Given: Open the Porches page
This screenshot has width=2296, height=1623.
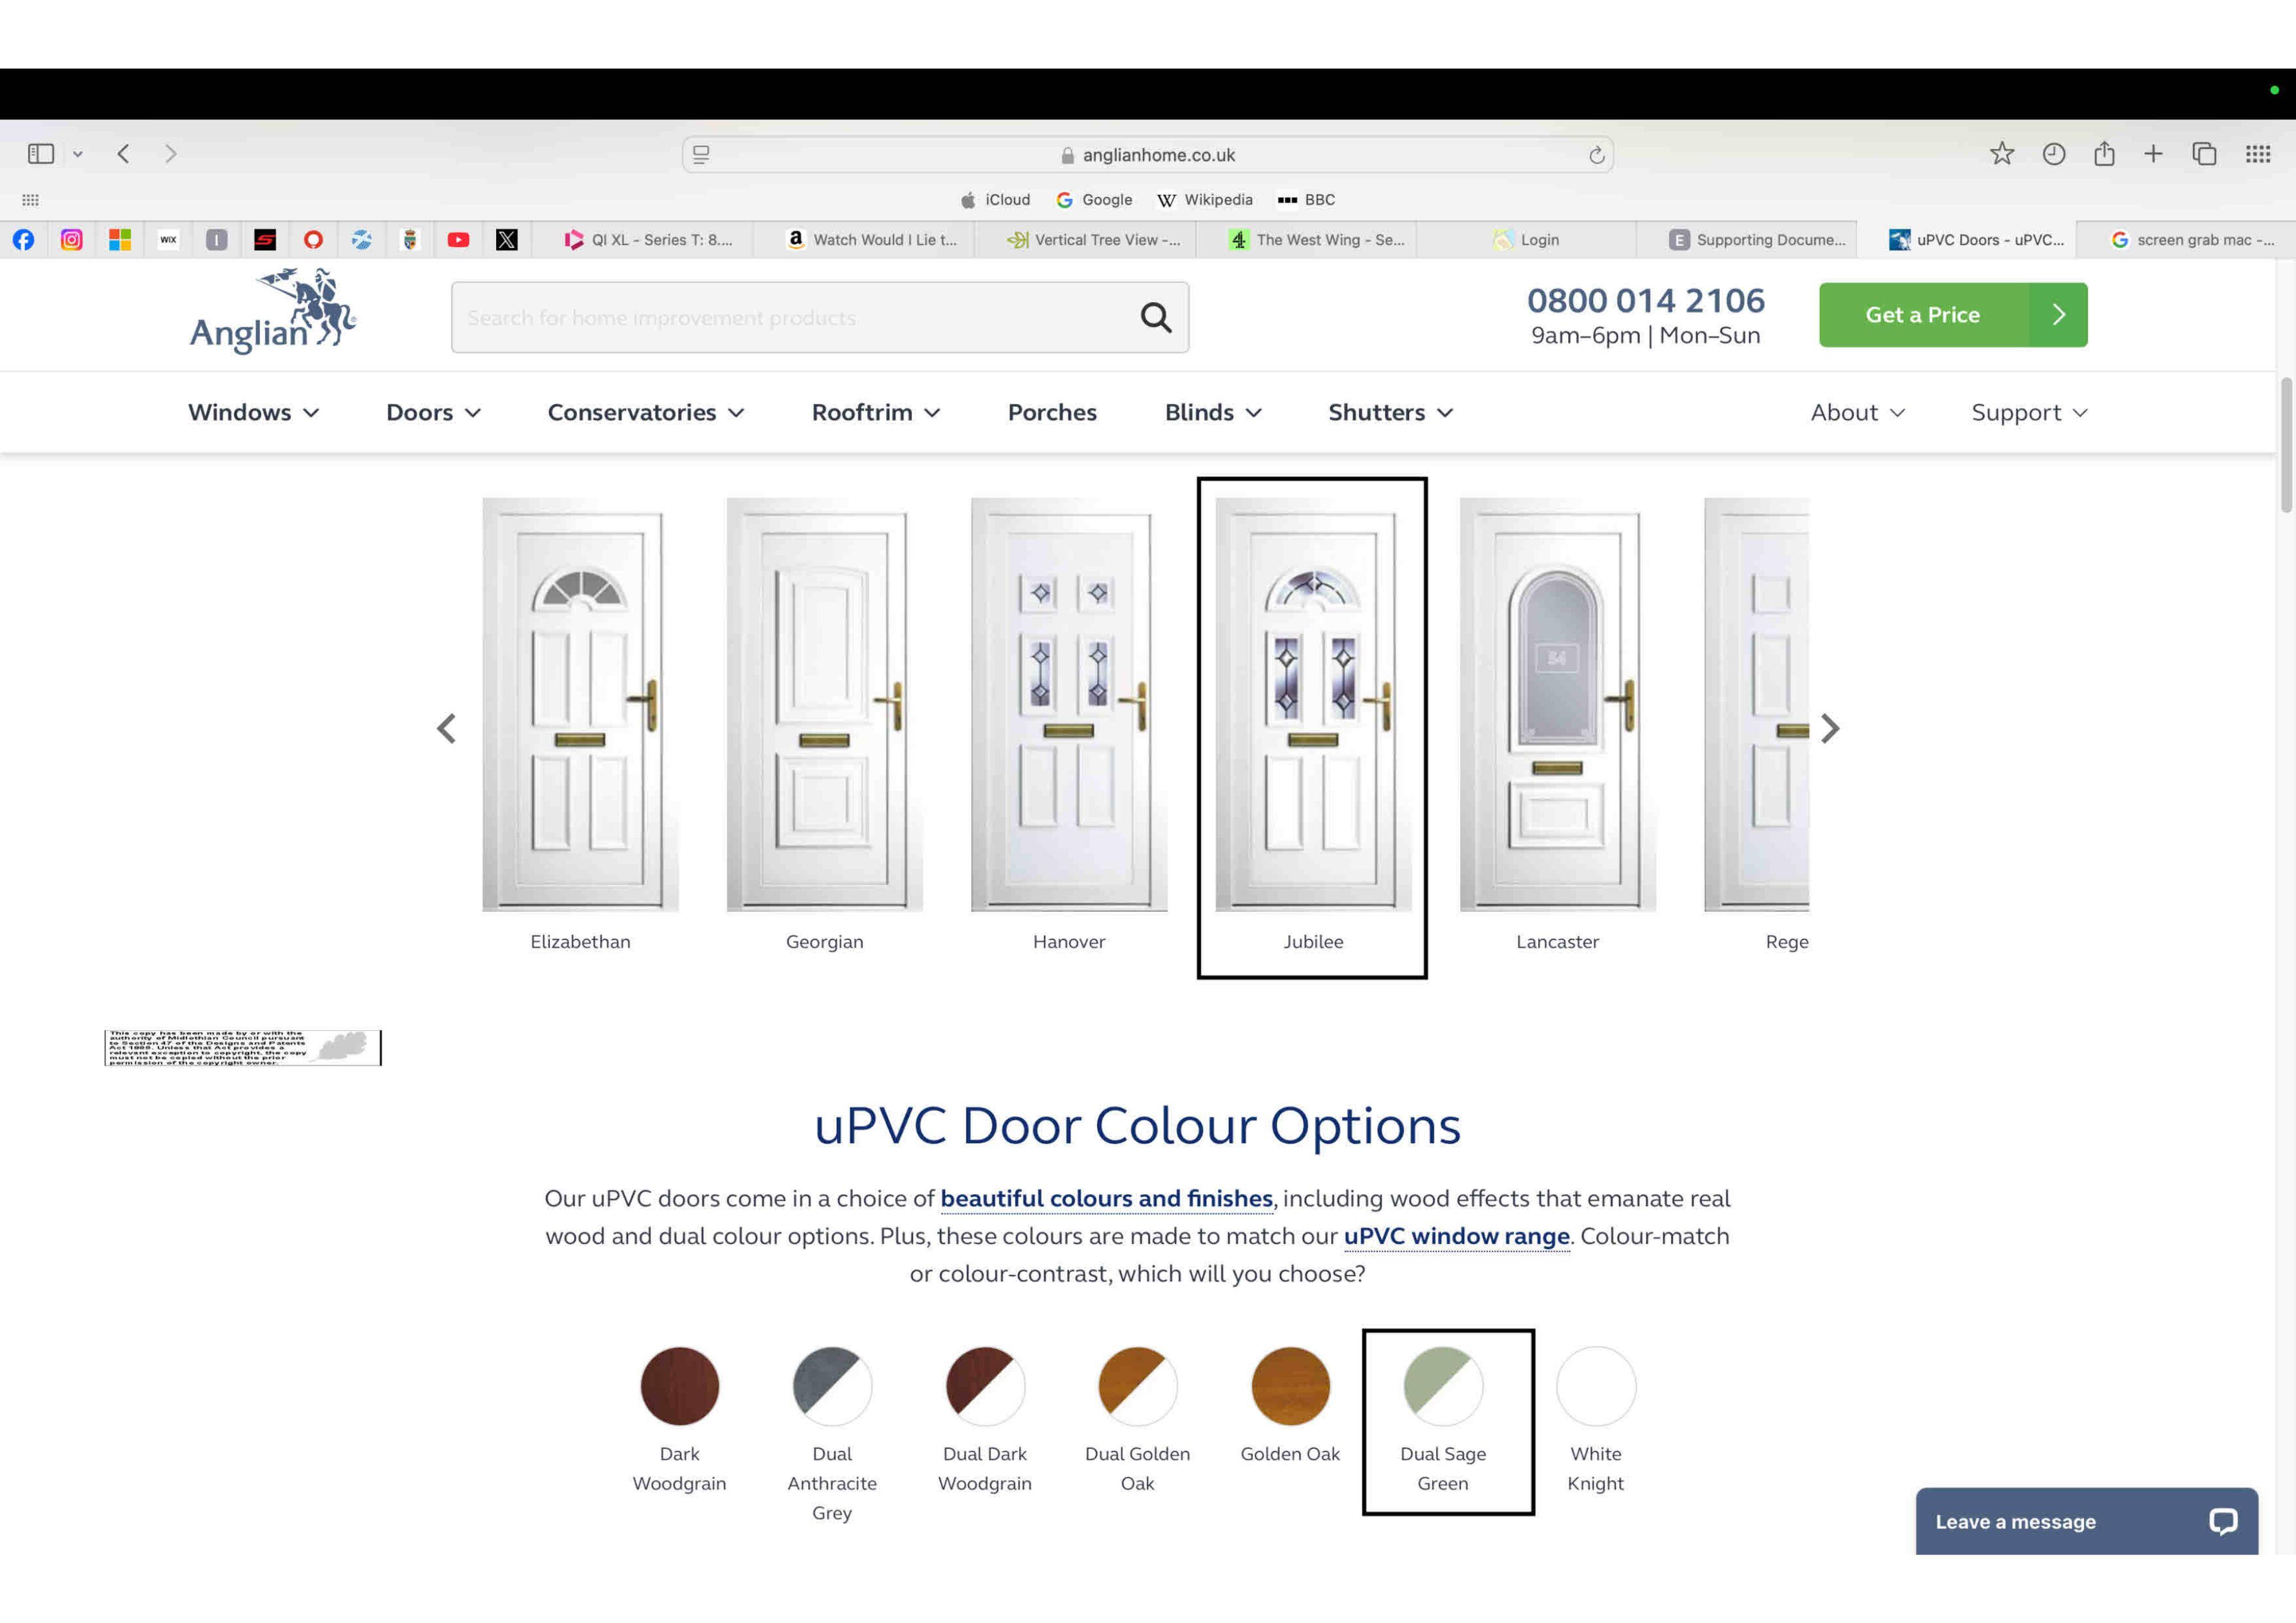Looking at the screenshot, I should pos(1052,412).
